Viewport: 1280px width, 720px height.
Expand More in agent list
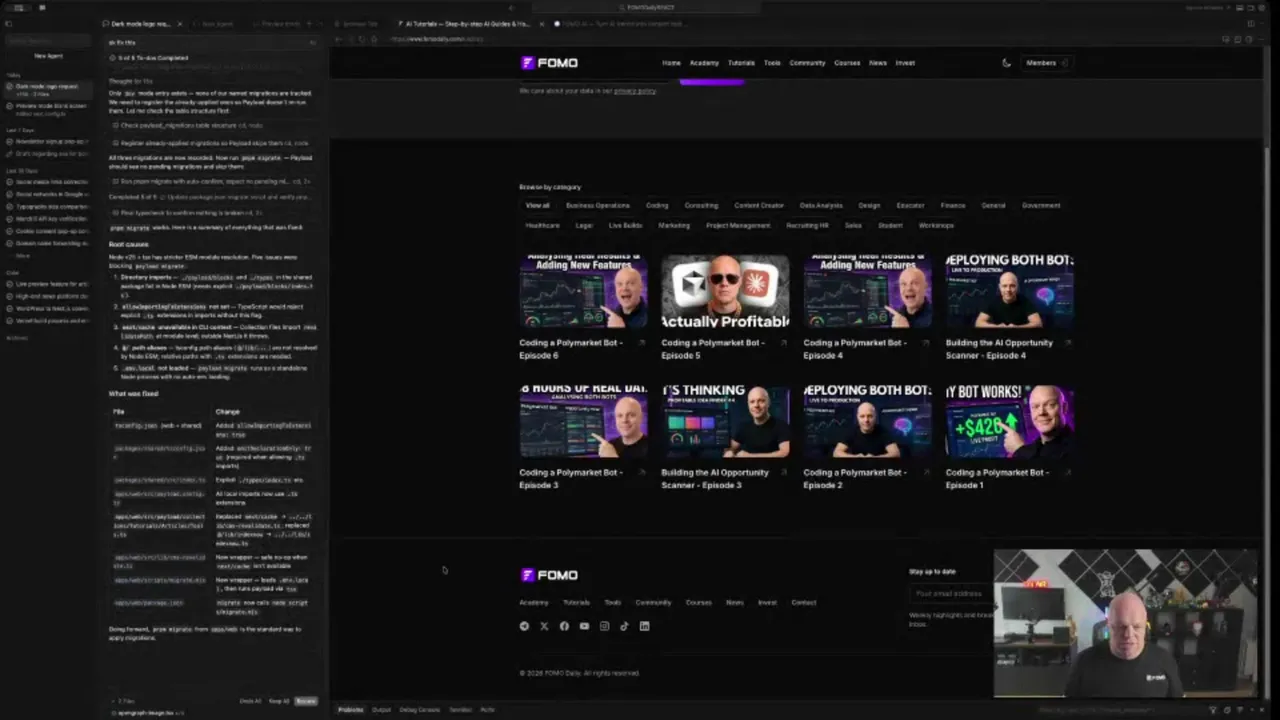22,256
